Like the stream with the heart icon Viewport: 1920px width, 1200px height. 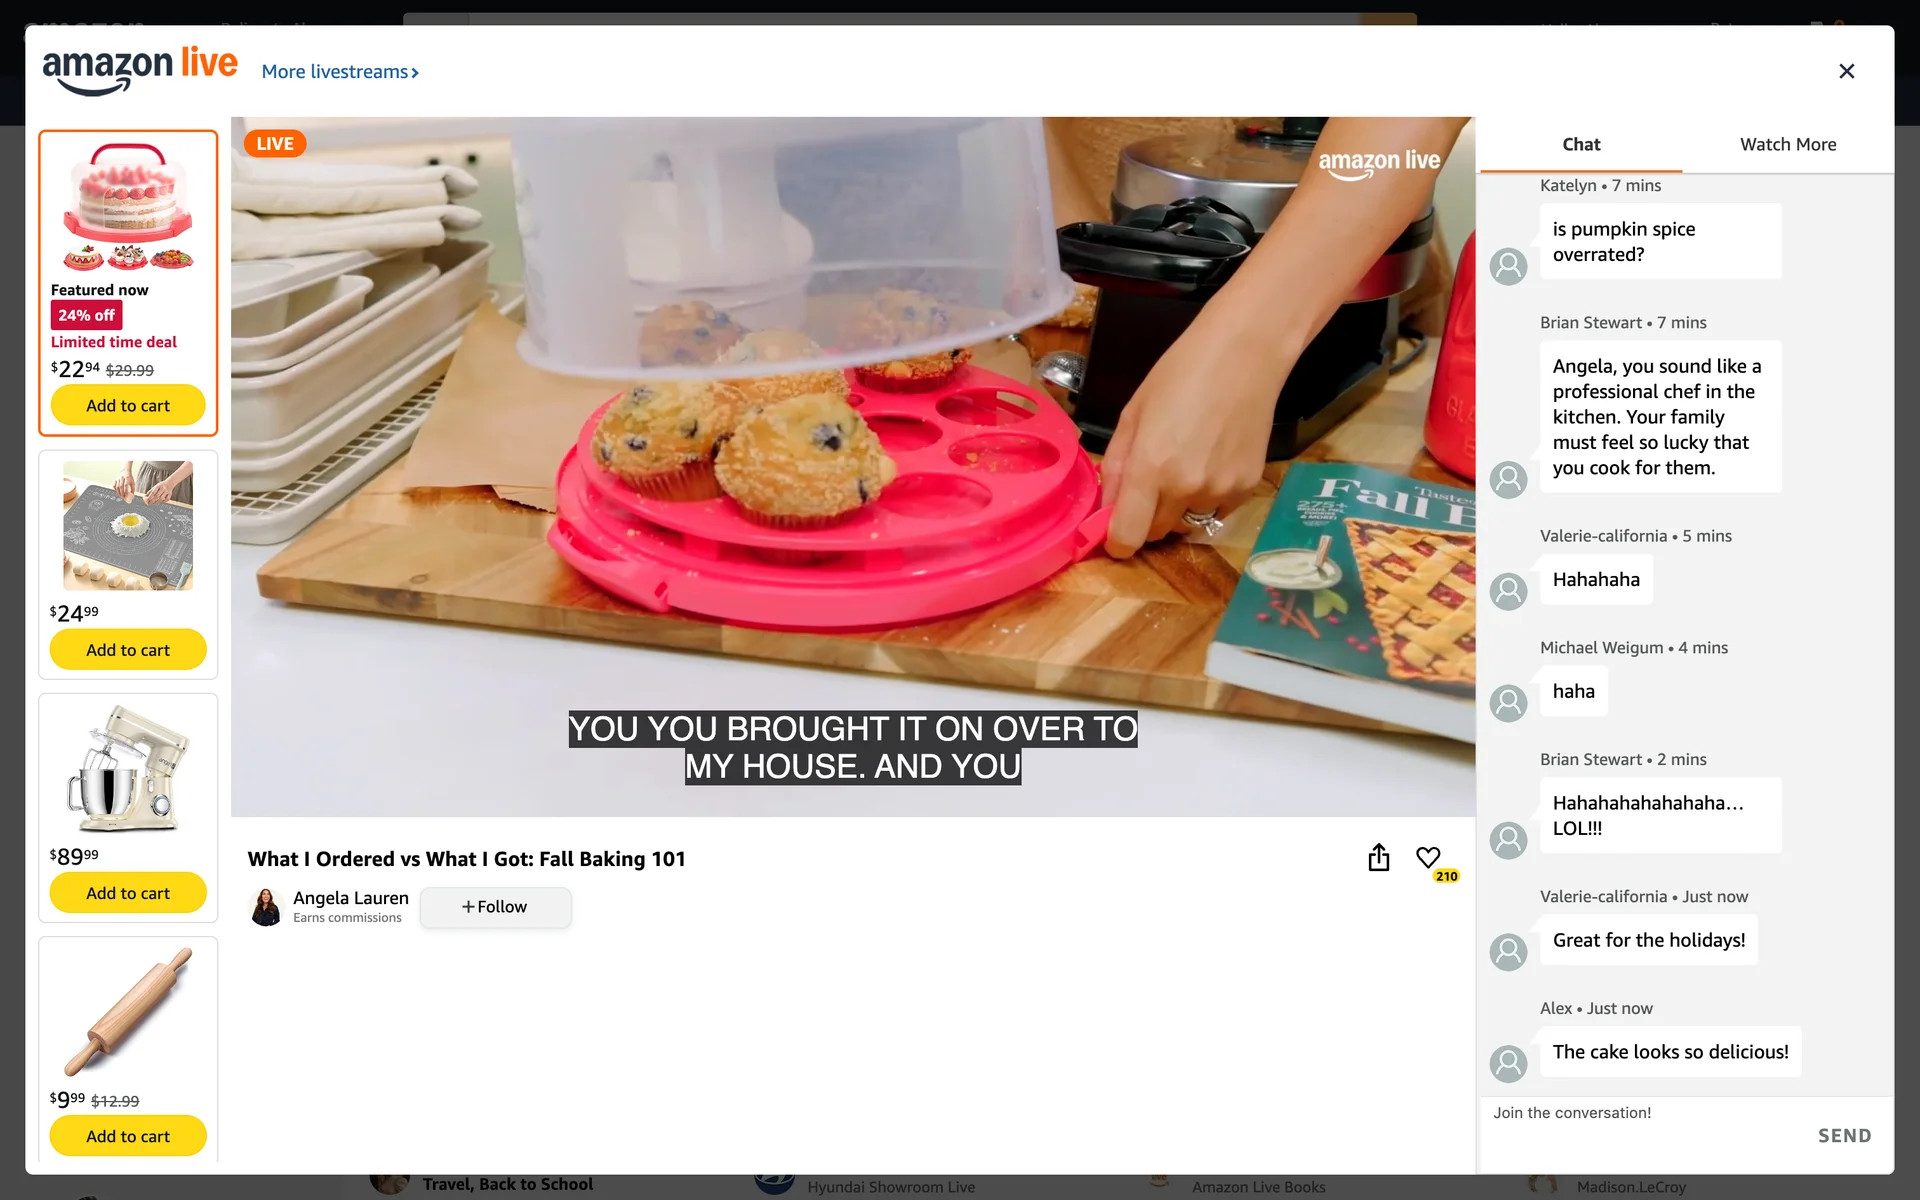(1428, 858)
